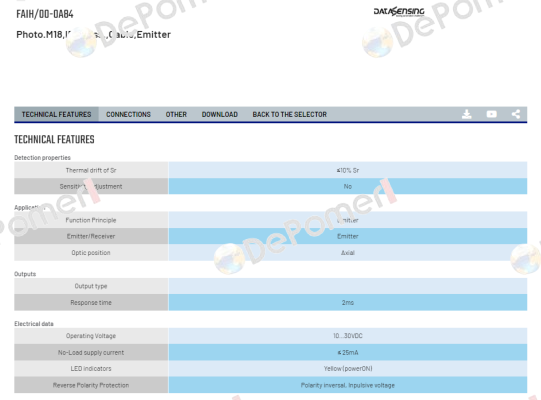This screenshot has width=541, height=400.
Task: Click the Operating Voltage 10...30VDC value
Action: click(x=348, y=336)
